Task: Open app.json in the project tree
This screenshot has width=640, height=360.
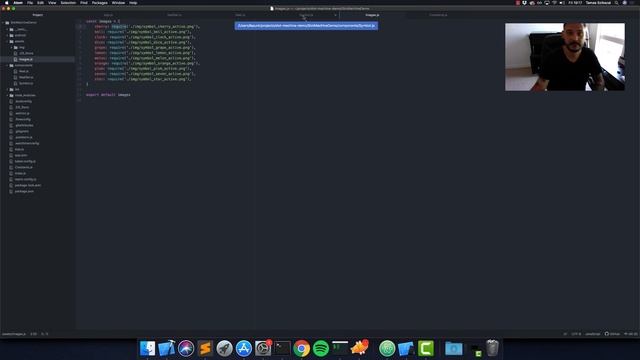Action: click(x=21, y=156)
